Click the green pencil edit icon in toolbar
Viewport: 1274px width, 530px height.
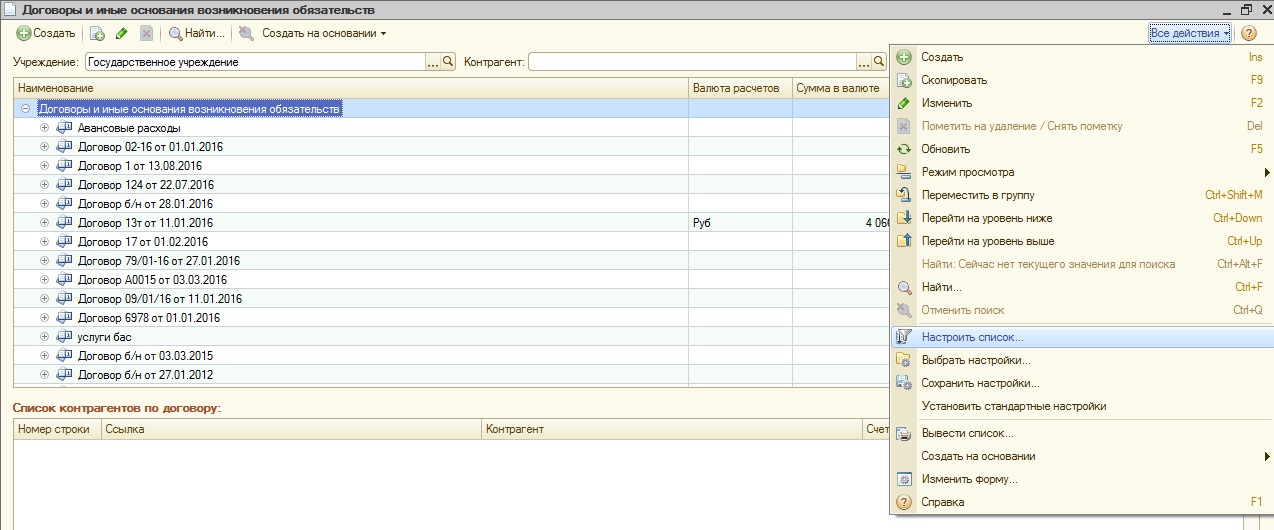pyautogui.click(x=122, y=33)
